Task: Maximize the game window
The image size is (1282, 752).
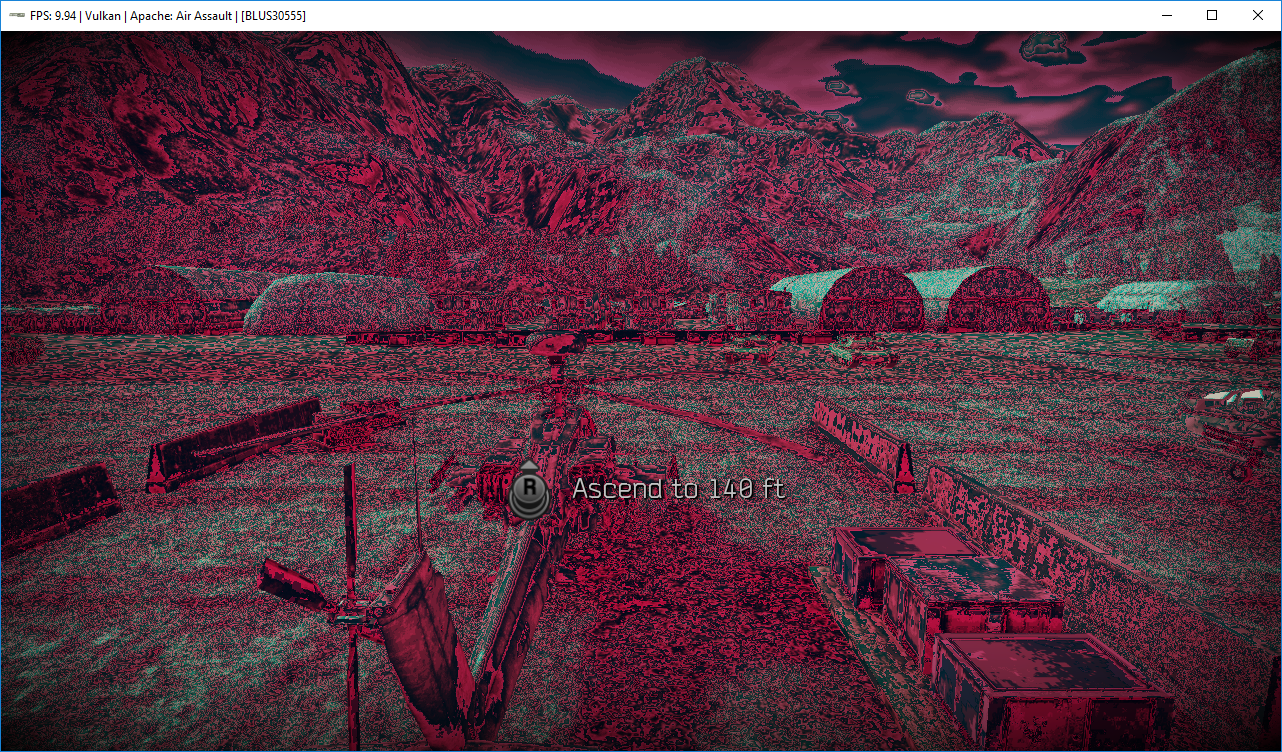Action: [1213, 15]
